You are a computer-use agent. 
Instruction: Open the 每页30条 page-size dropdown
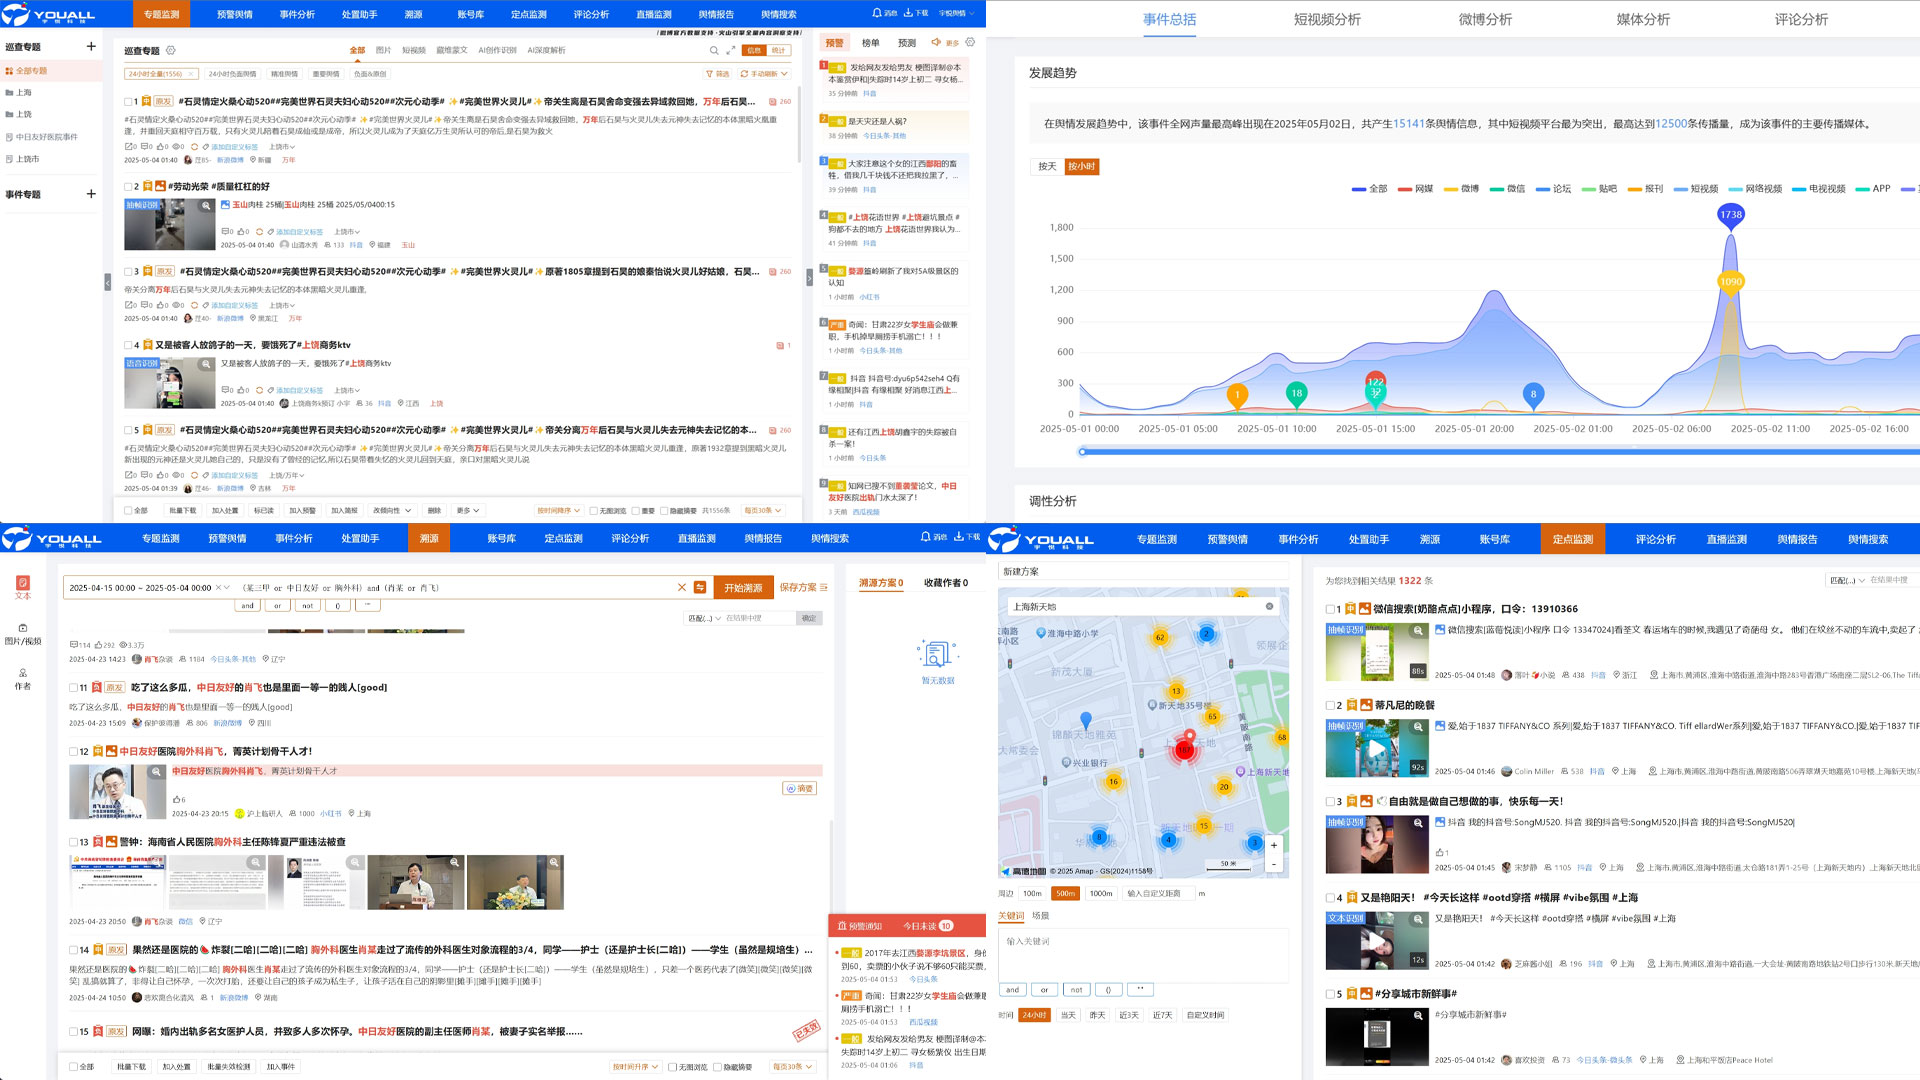[762, 511]
